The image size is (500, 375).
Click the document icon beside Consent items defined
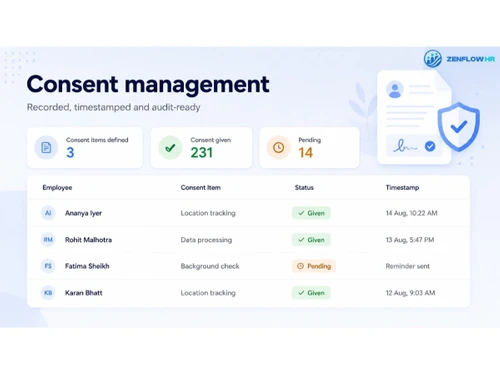coord(46,147)
